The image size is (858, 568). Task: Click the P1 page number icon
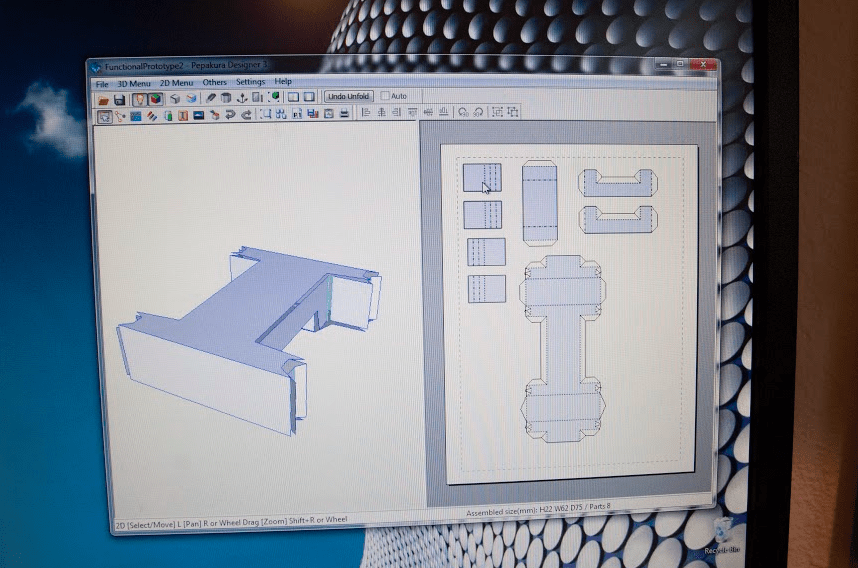click(x=297, y=114)
